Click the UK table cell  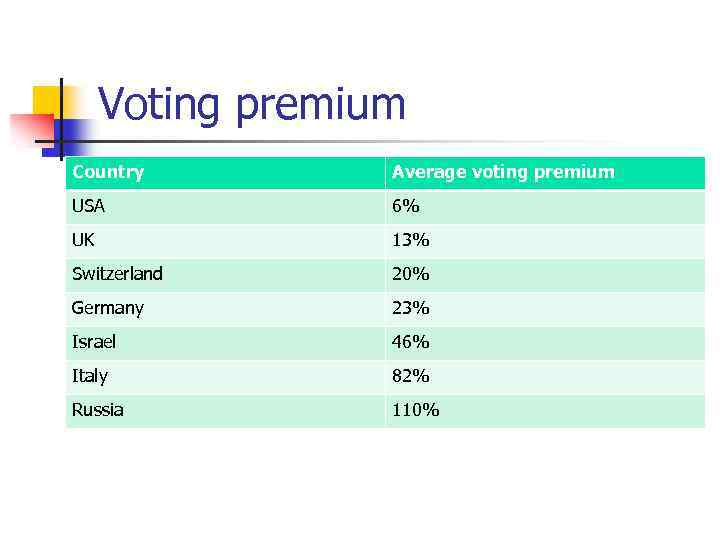pos(83,240)
